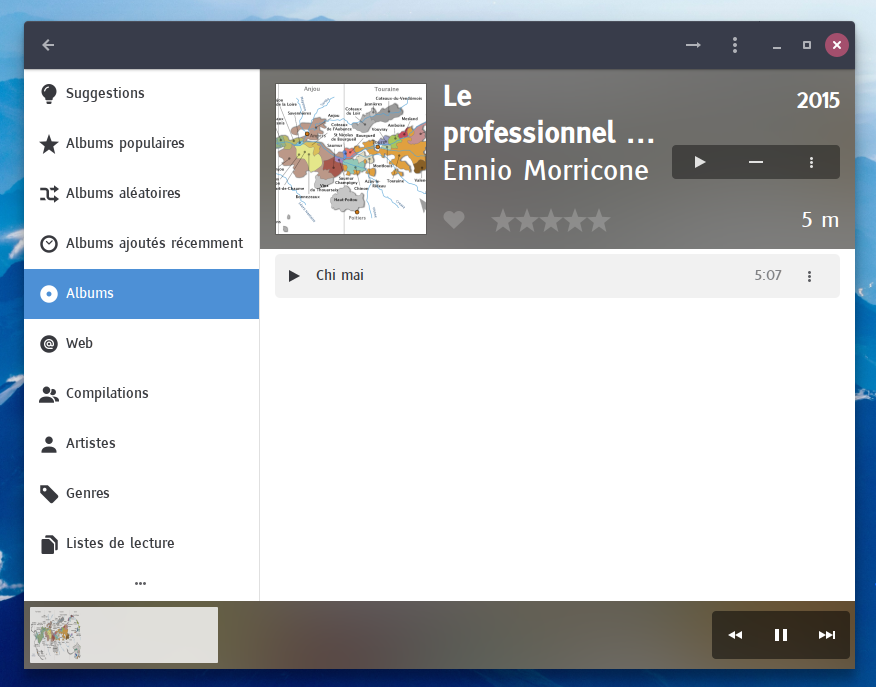Open the main menu in header bar
The image size is (876, 687).
tap(735, 45)
